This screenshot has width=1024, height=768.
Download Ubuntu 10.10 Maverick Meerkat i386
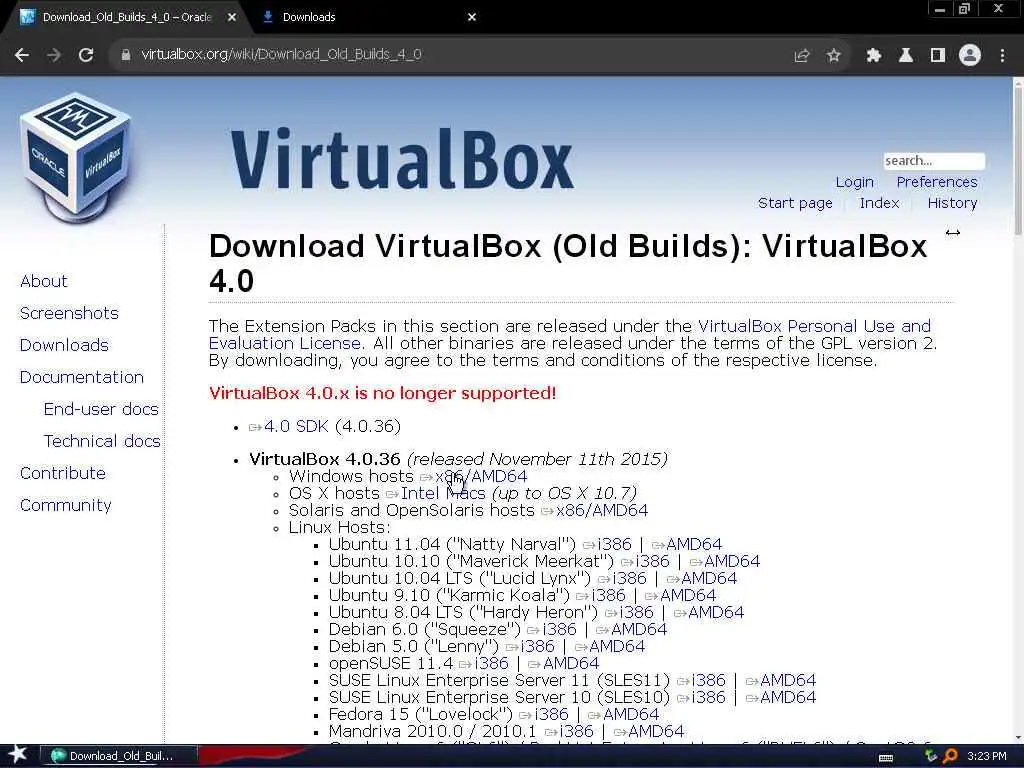645,562
